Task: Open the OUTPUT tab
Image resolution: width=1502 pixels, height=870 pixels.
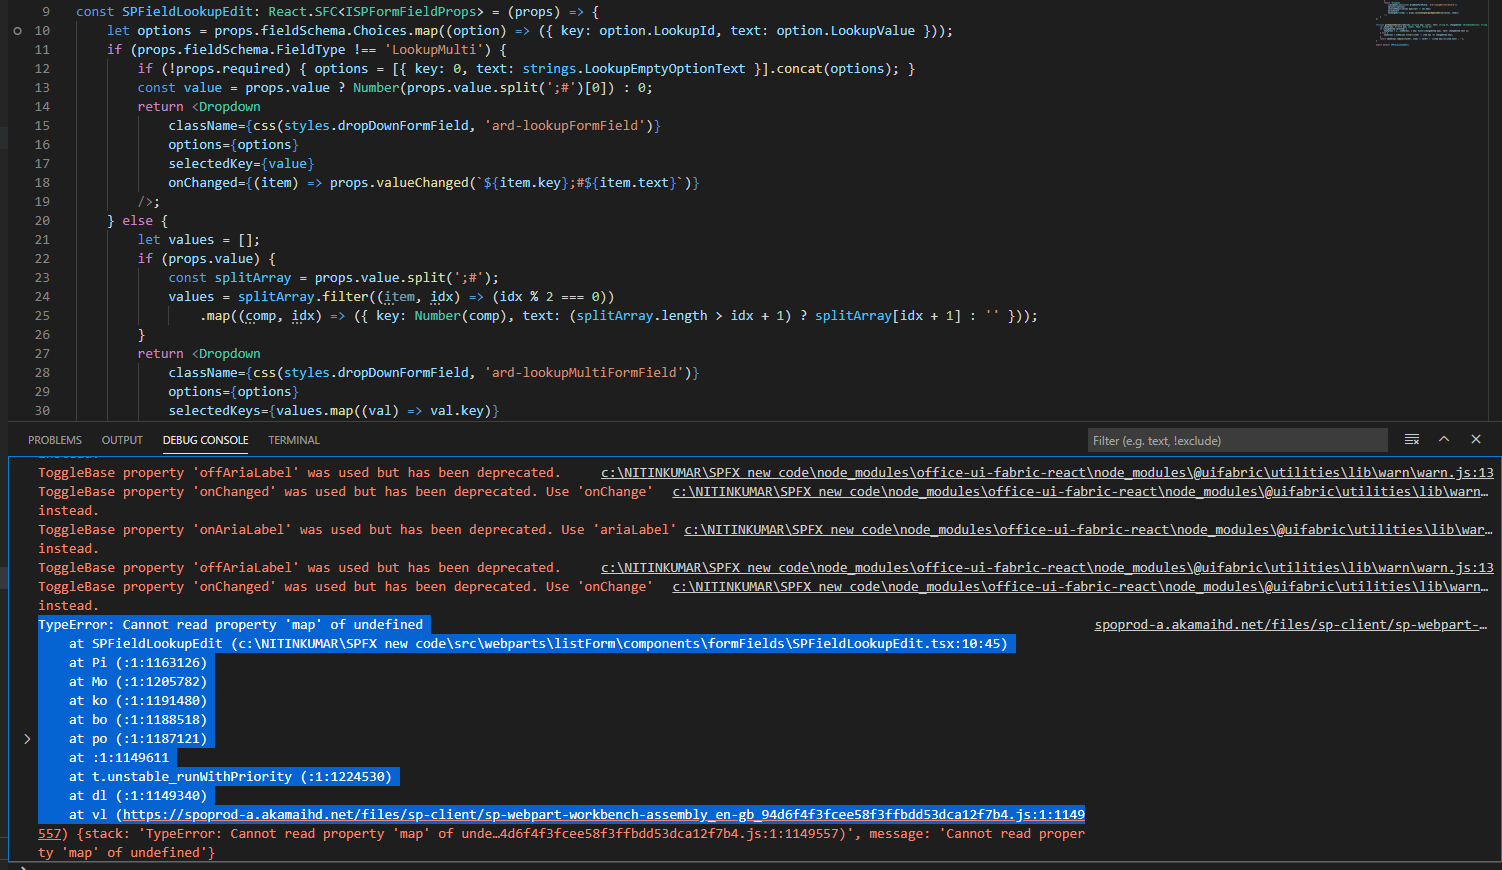Action: 121,440
